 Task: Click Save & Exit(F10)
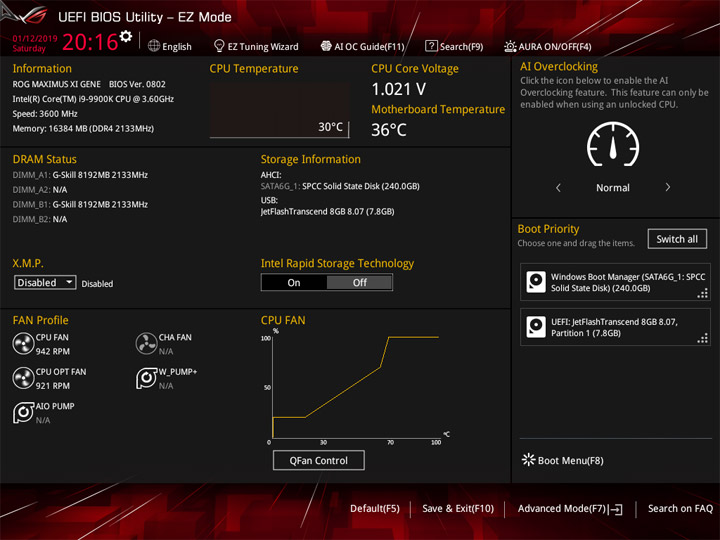[x=458, y=508]
